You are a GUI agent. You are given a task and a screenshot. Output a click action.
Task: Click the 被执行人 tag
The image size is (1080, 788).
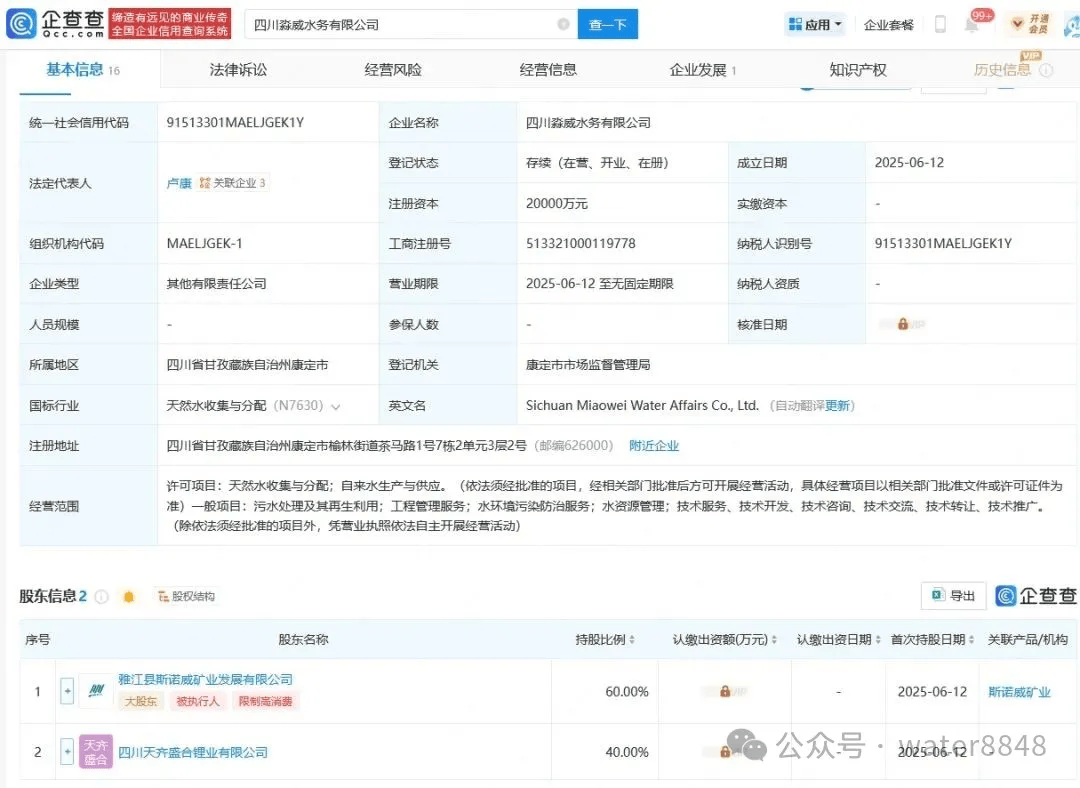(x=198, y=701)
